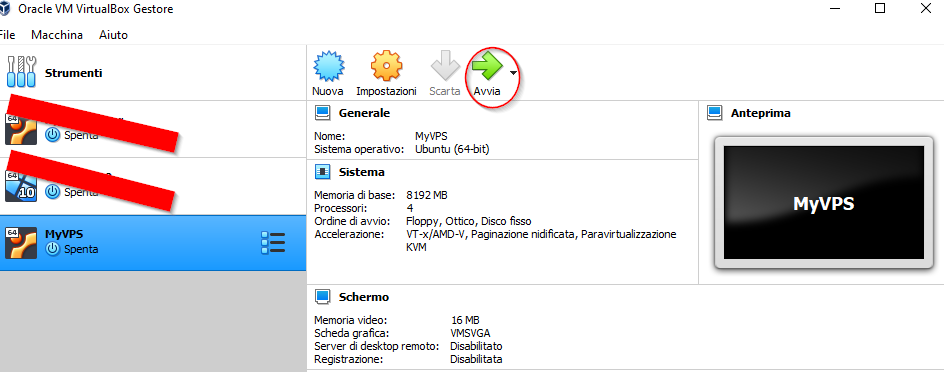
Task: Click the first VM's 64-bit OS icon
Action: [x=20, y=129]
